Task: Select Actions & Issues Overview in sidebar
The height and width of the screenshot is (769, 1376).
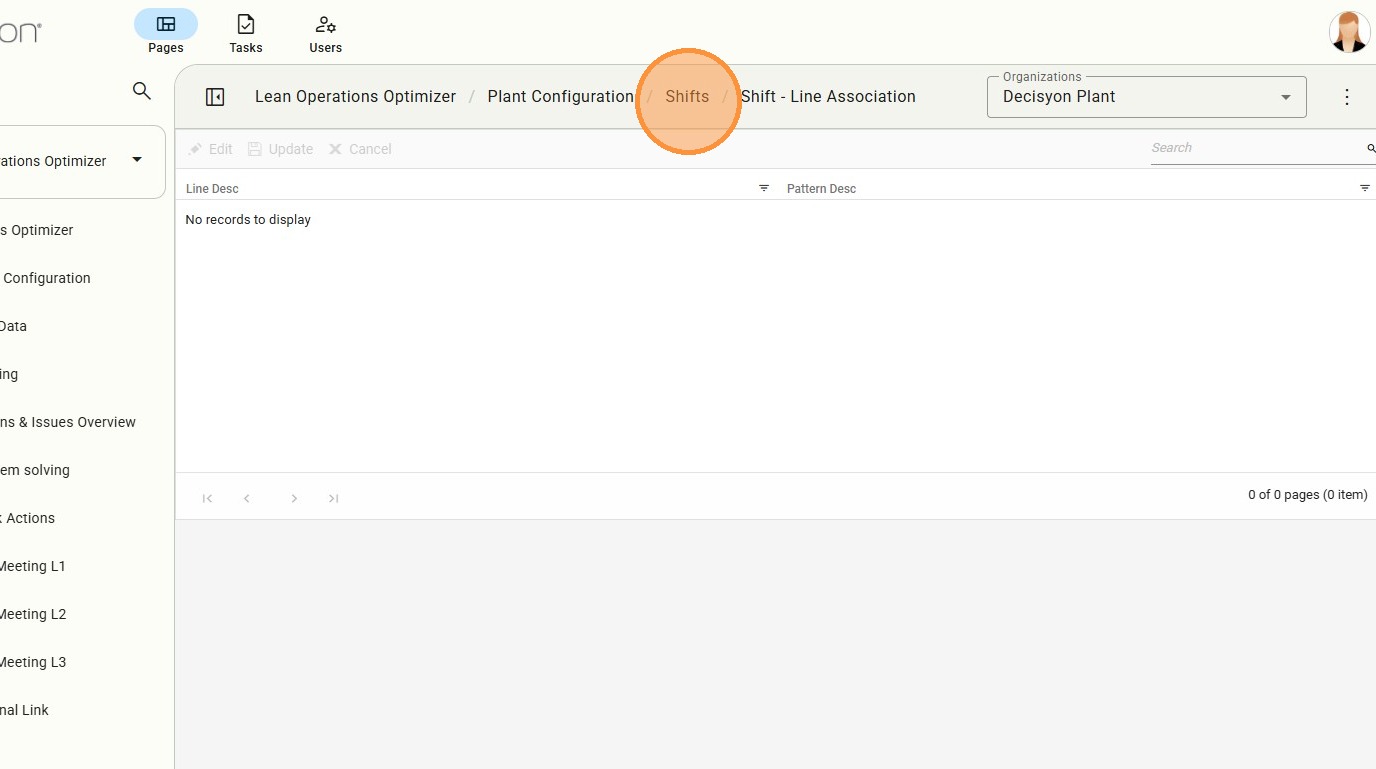Action: tap(68, 422)
